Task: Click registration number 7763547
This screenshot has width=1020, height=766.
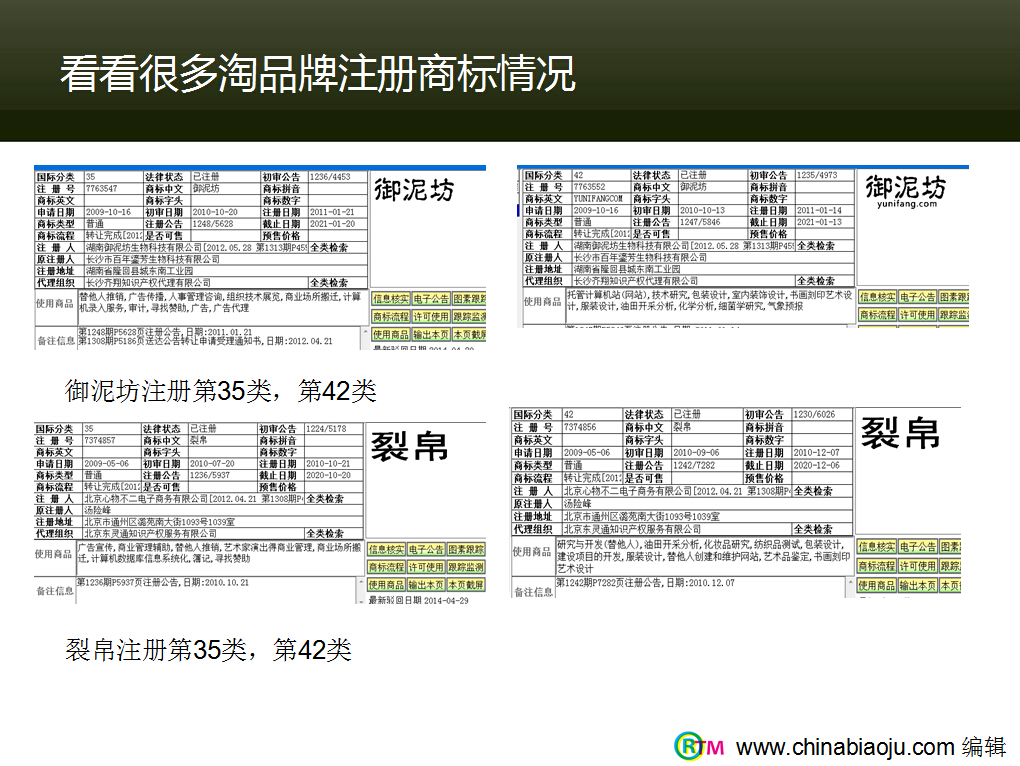Action: point(101,189)
